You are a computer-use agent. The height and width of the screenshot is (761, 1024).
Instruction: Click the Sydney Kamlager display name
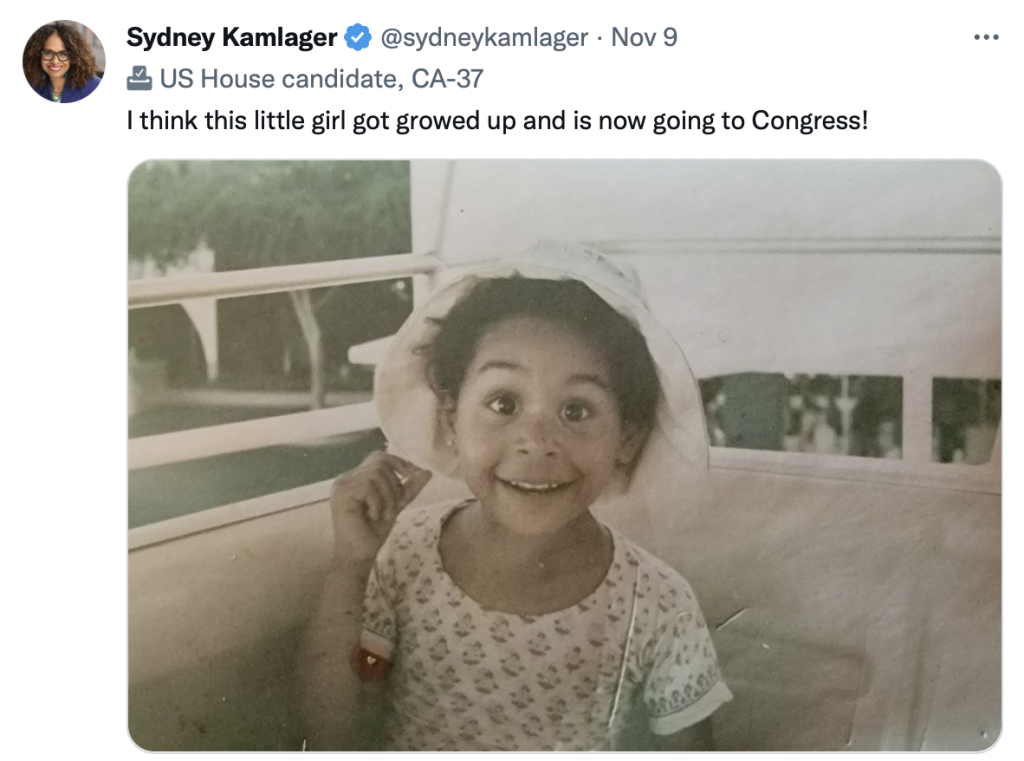[231, 38]
